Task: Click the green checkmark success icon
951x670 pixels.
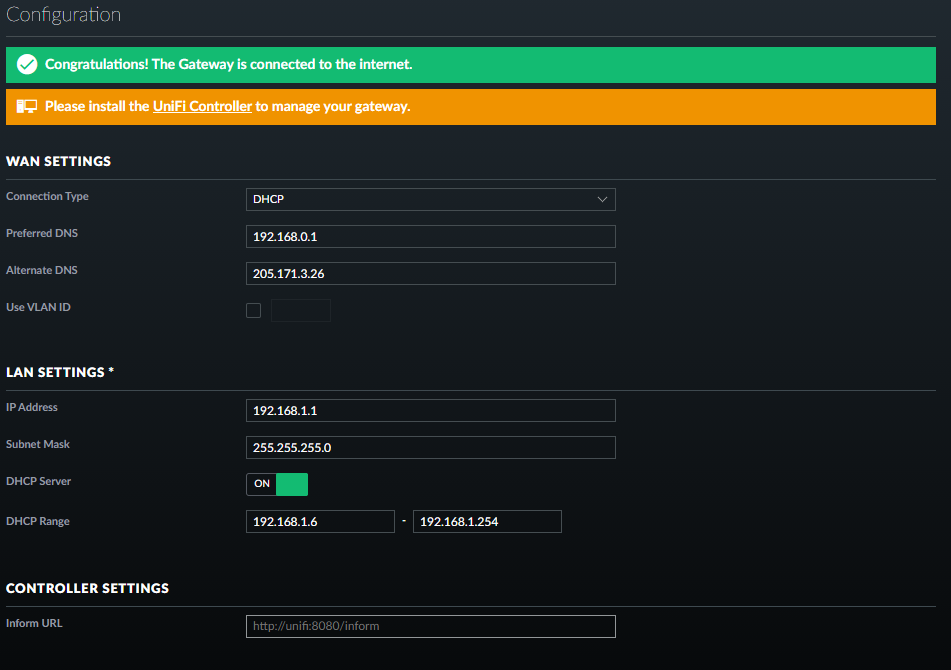Action: tap(27, 65)
